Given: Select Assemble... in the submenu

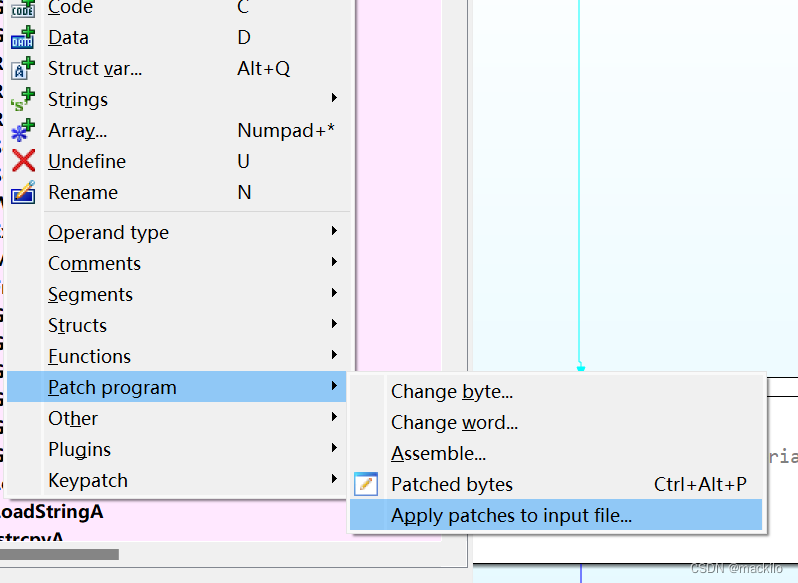Looking at the screenshot, I should pyautogui.click(x=556, y=453).
